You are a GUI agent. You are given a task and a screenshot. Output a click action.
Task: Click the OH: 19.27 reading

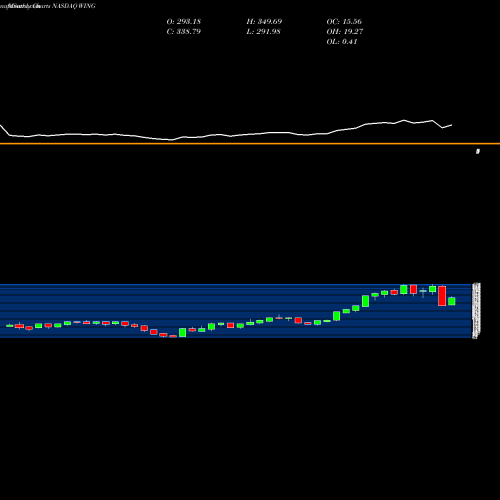coord(345,31)
